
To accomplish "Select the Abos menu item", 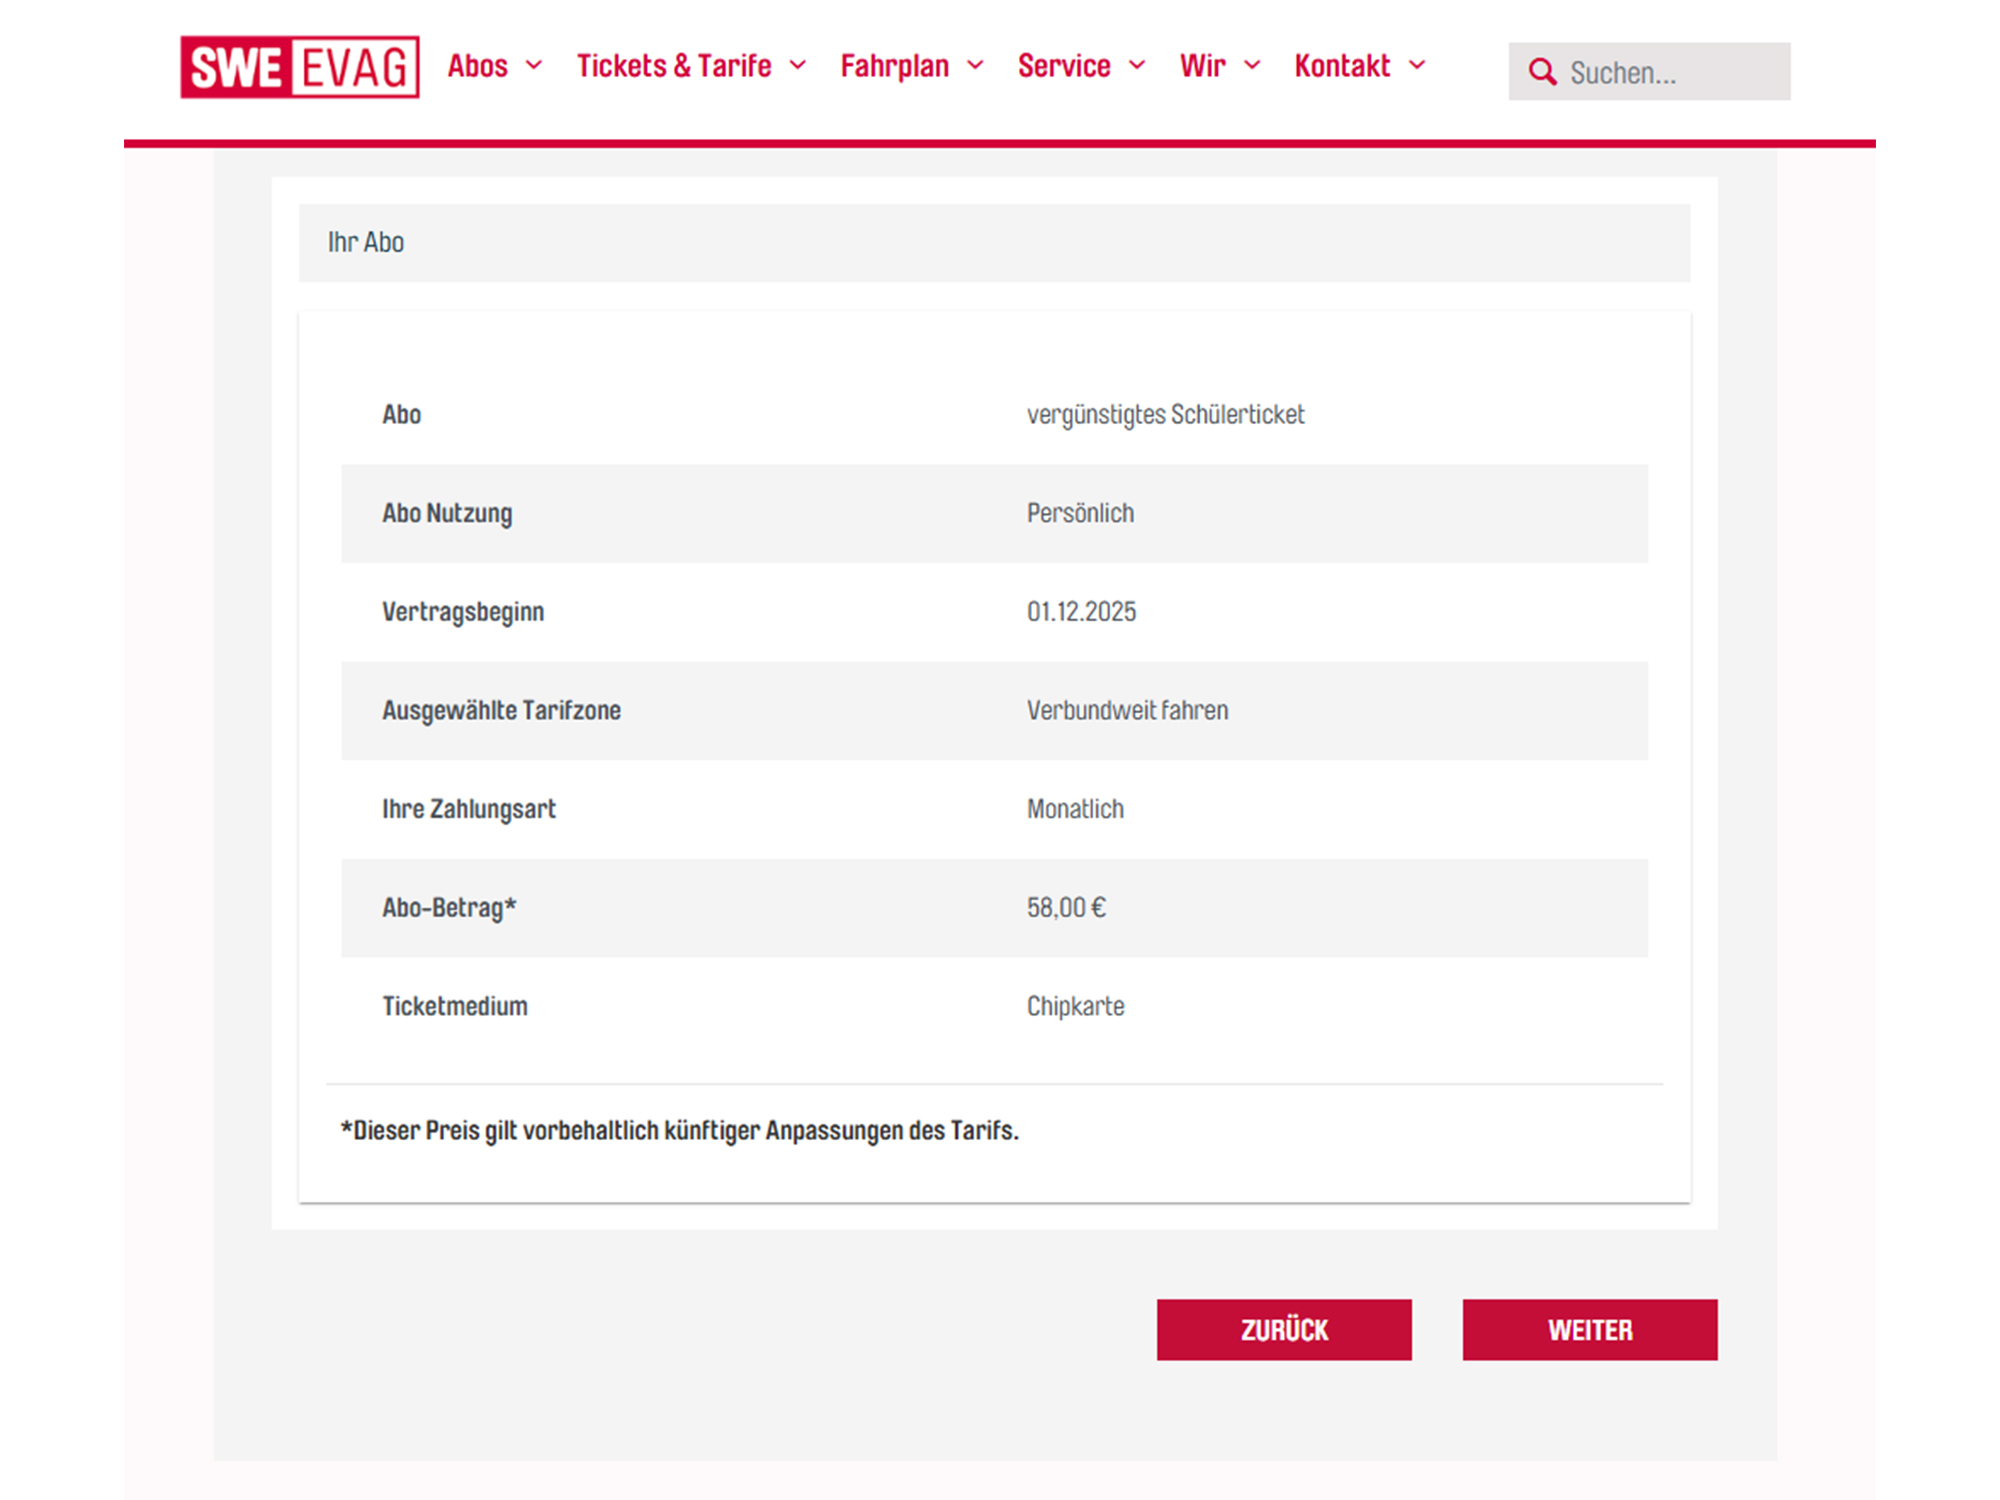I will (478, 66).
